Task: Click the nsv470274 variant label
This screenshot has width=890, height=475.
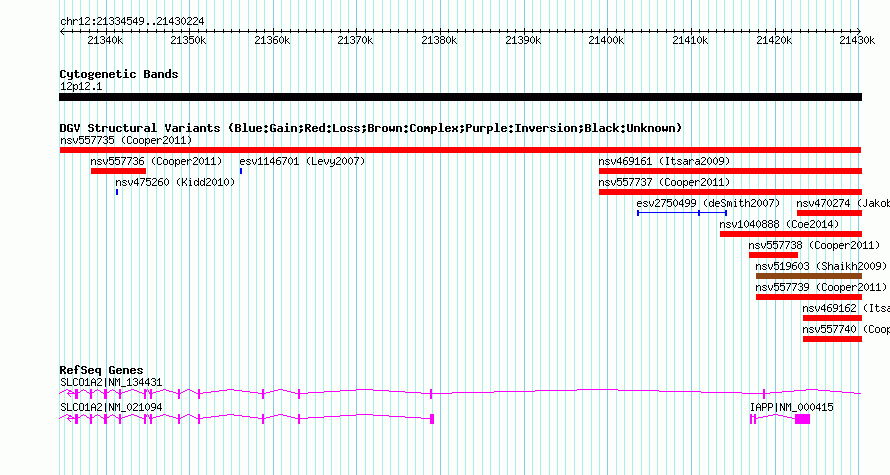Action: [x=843, y=203]
